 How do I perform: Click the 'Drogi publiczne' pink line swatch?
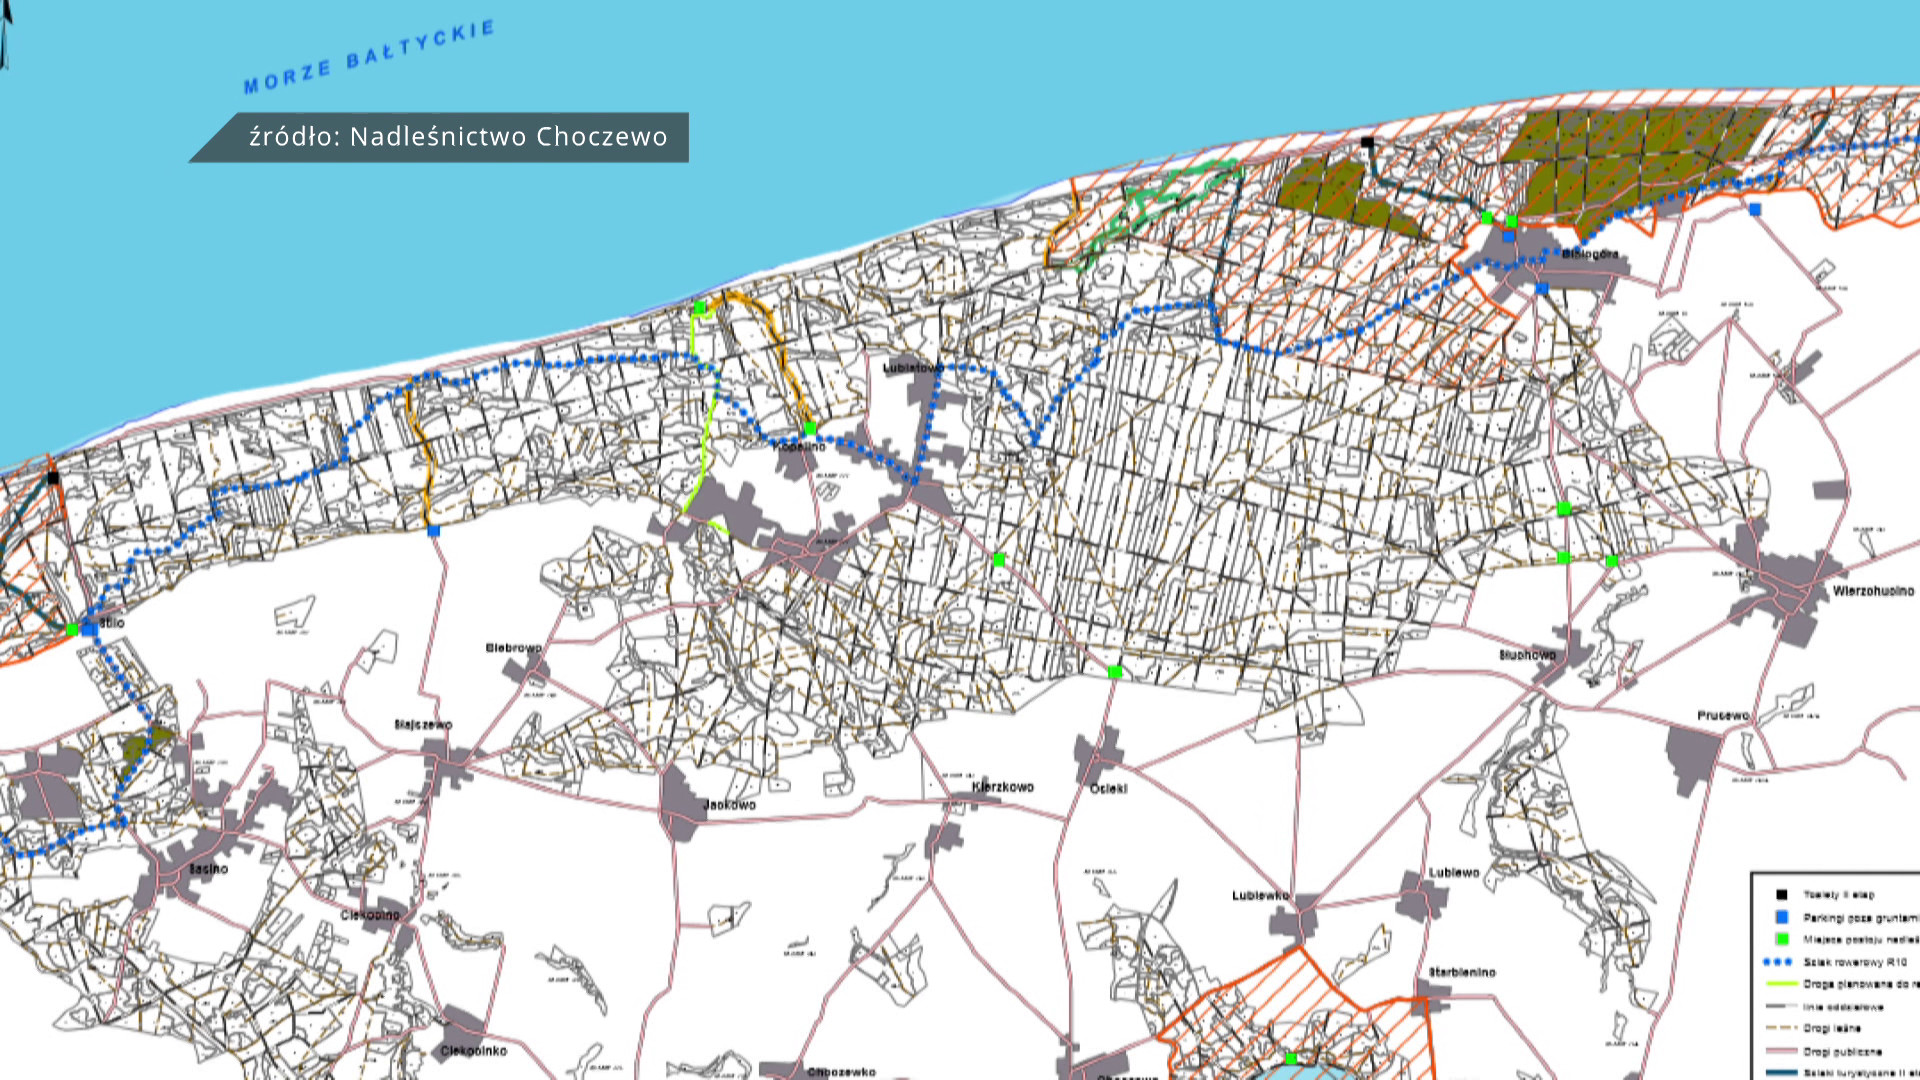click(x=1781, y=1051)
